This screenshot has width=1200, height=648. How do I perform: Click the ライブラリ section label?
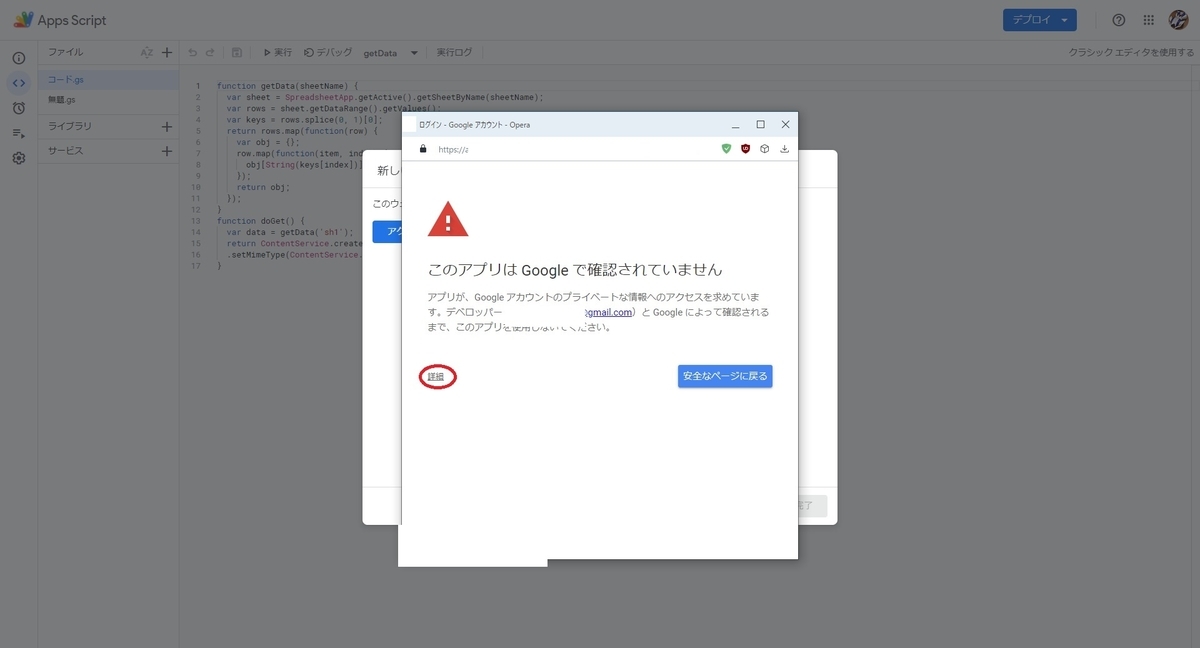tap(70, 127)
